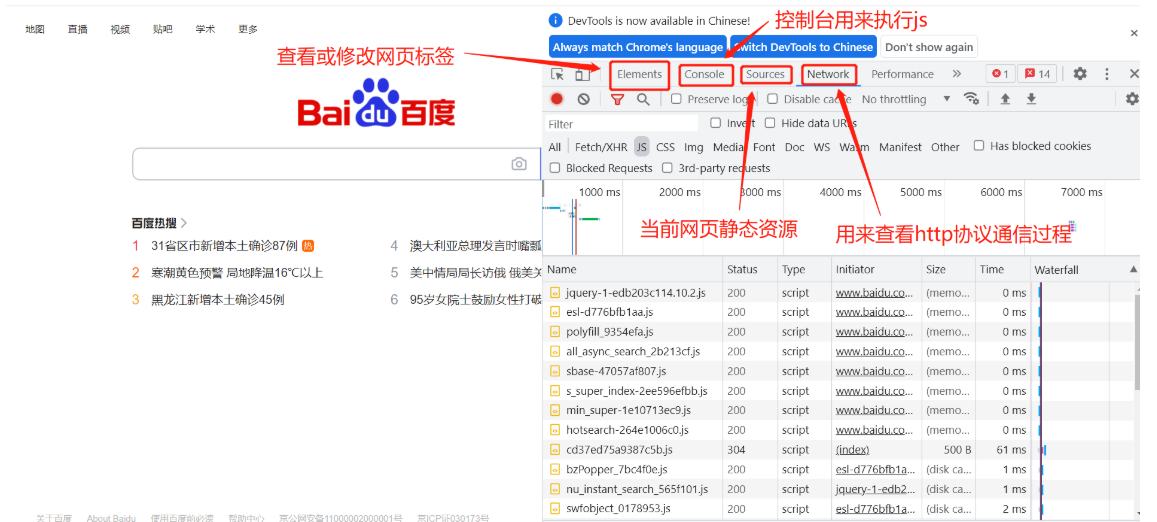Screen dimensions: 1157x522
Task: Open hot search 31省区市新增本土确诊87例
Action: click(224, 246)
